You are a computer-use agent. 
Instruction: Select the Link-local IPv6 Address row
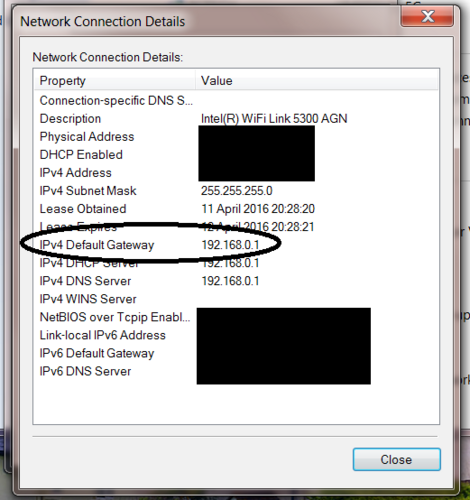click(236, 335)
